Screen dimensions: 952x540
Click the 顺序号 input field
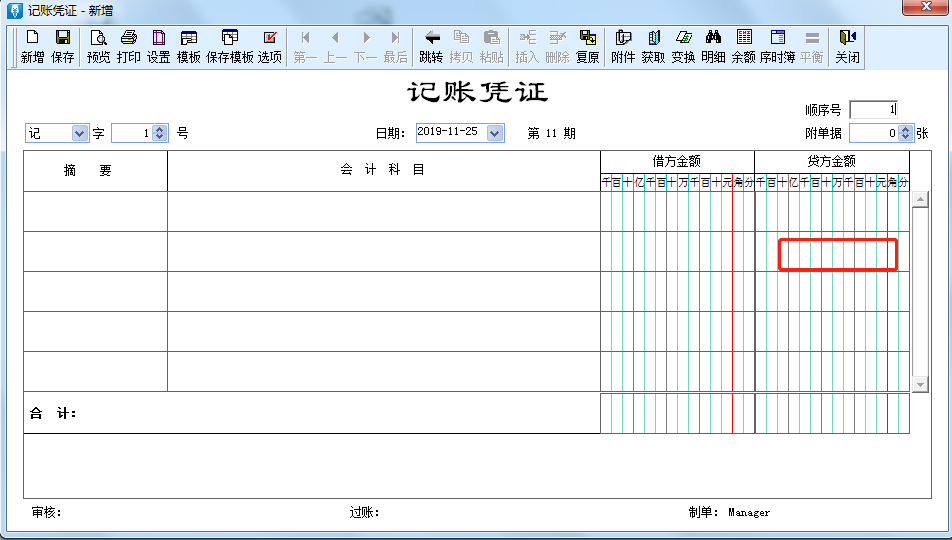point(874,110)
